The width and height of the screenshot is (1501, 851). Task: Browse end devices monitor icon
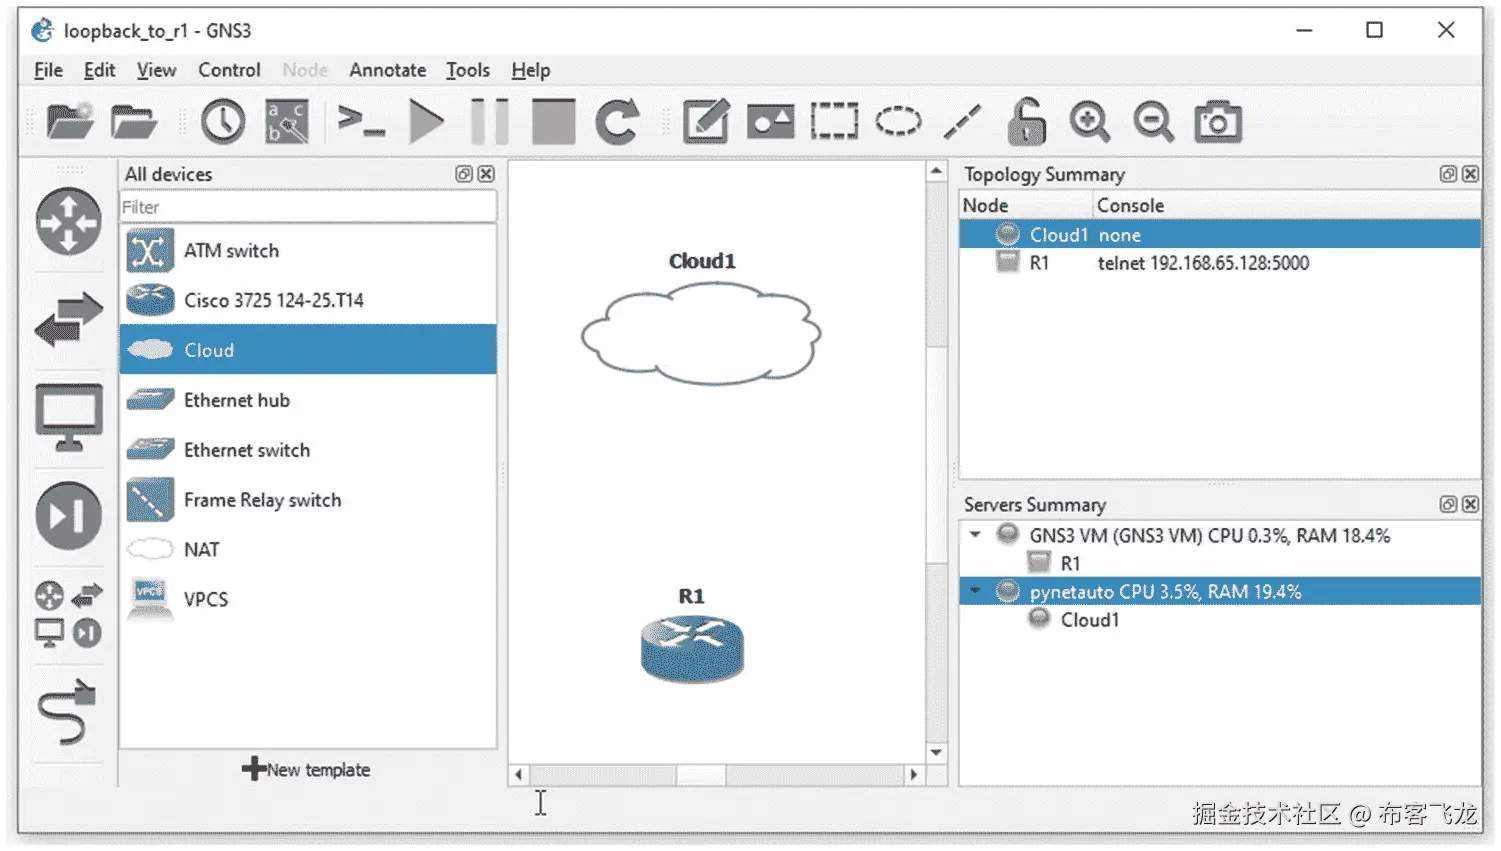click(x=69, y=417)
